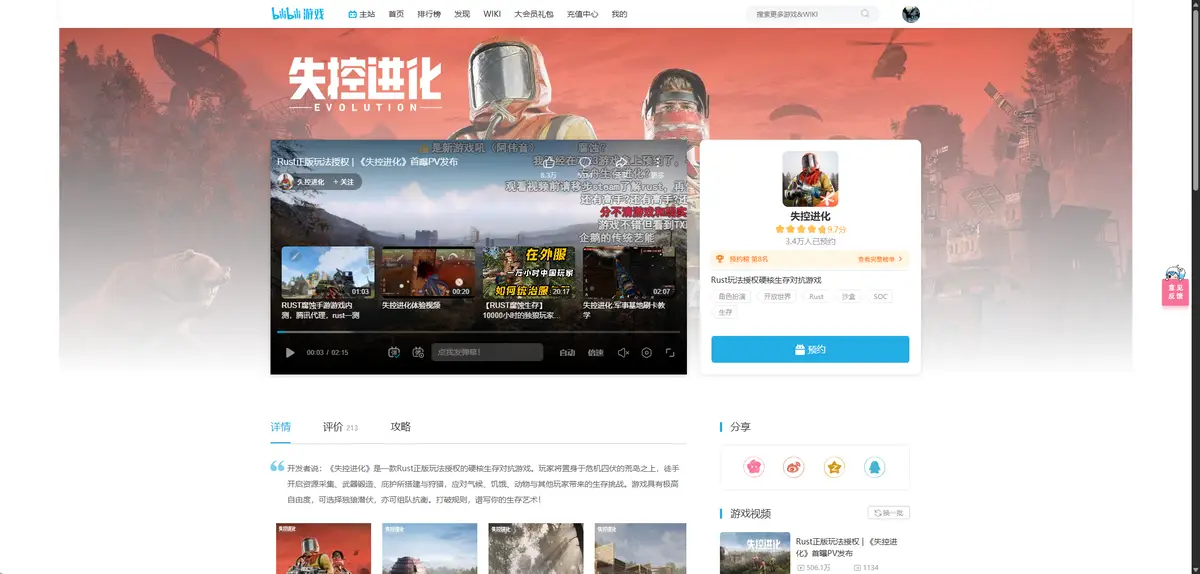Select the 开放世界 tag

777,297
